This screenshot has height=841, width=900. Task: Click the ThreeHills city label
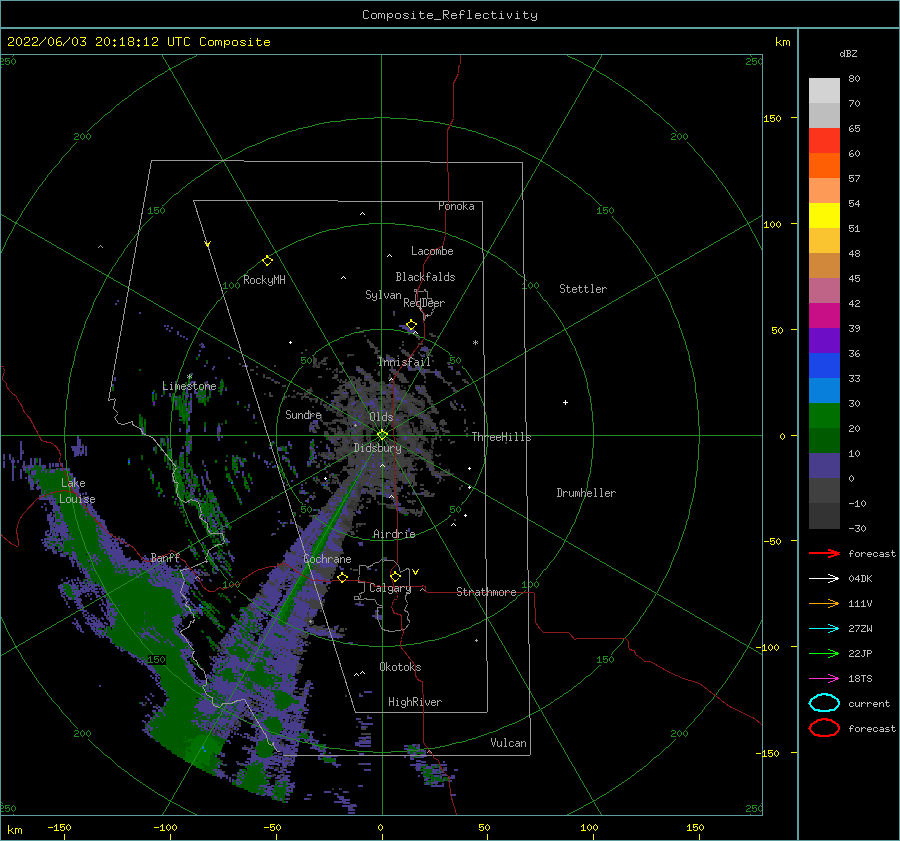[501, 437]
